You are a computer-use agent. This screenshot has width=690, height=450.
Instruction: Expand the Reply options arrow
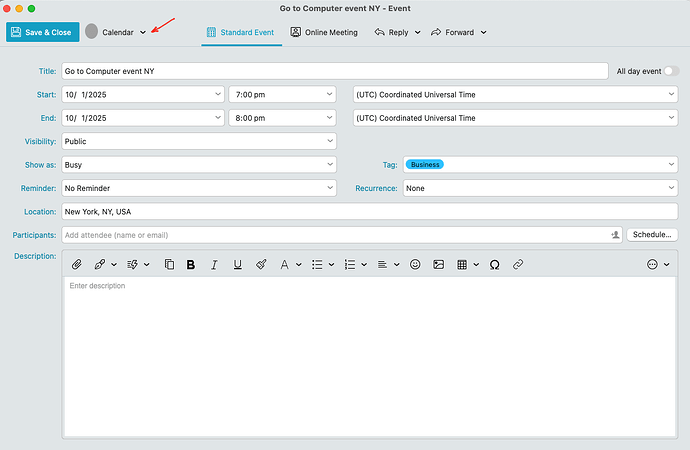[418, 32]
